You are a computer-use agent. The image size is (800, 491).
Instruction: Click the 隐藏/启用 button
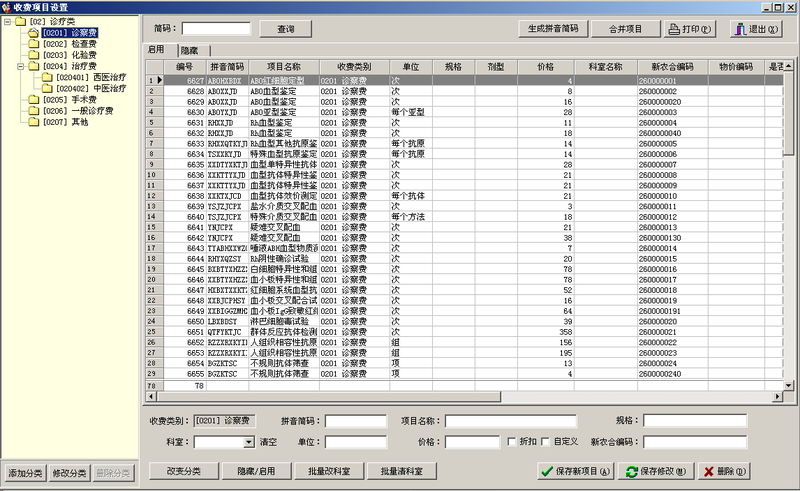pos(256,471)
